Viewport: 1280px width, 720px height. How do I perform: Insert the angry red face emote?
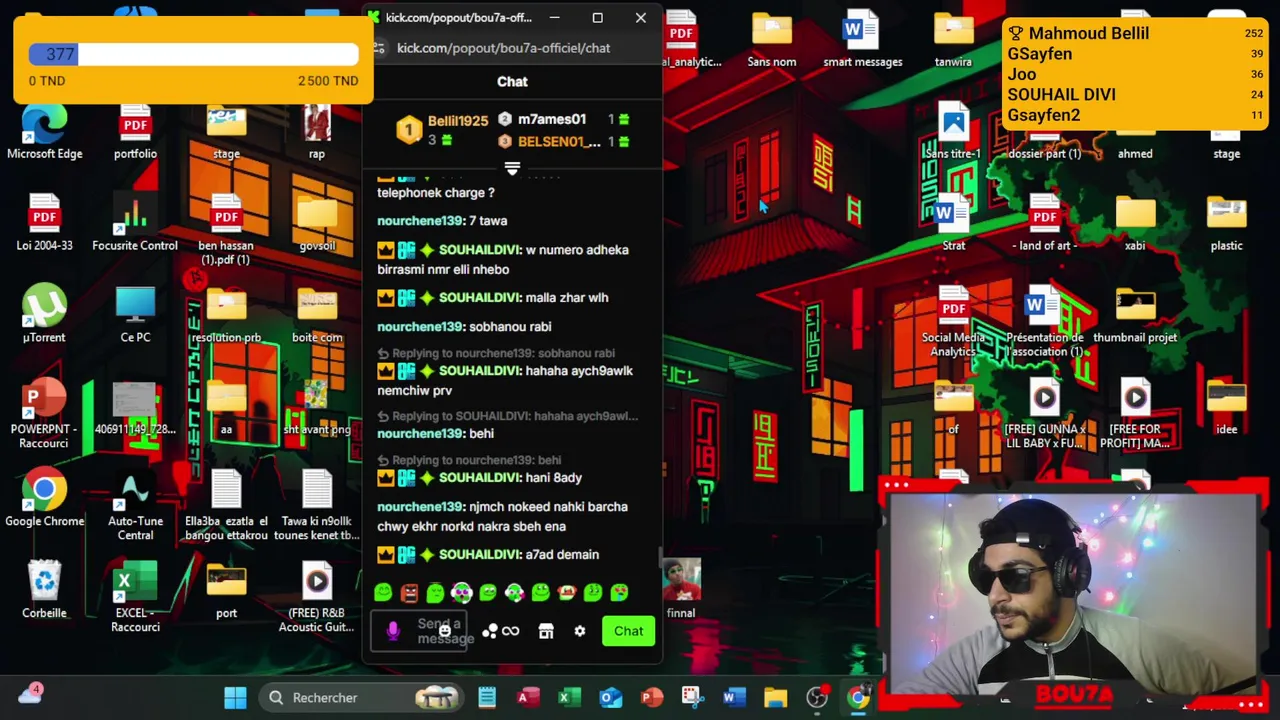(409, 593)
